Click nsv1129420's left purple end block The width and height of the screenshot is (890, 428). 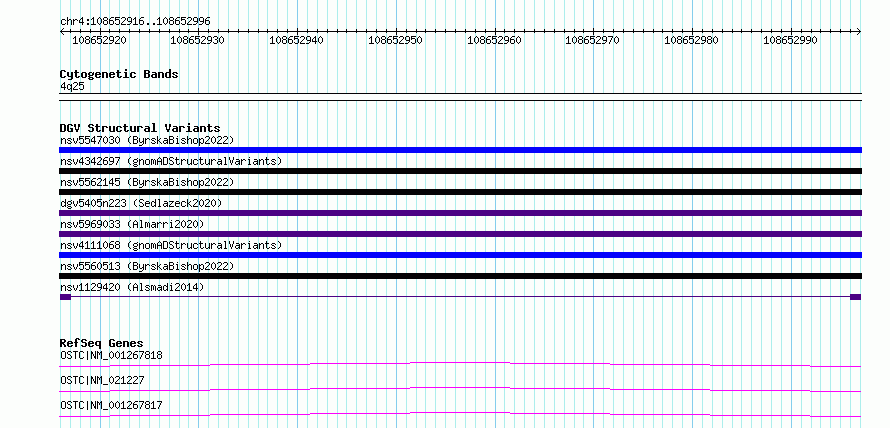65,297
